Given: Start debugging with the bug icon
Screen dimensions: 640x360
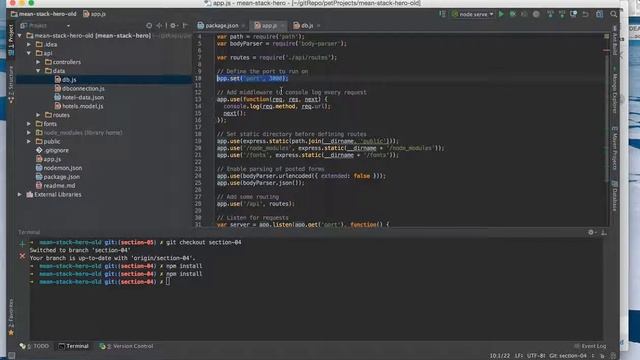Looking at the screenshot, I should (x=513, y=14).
